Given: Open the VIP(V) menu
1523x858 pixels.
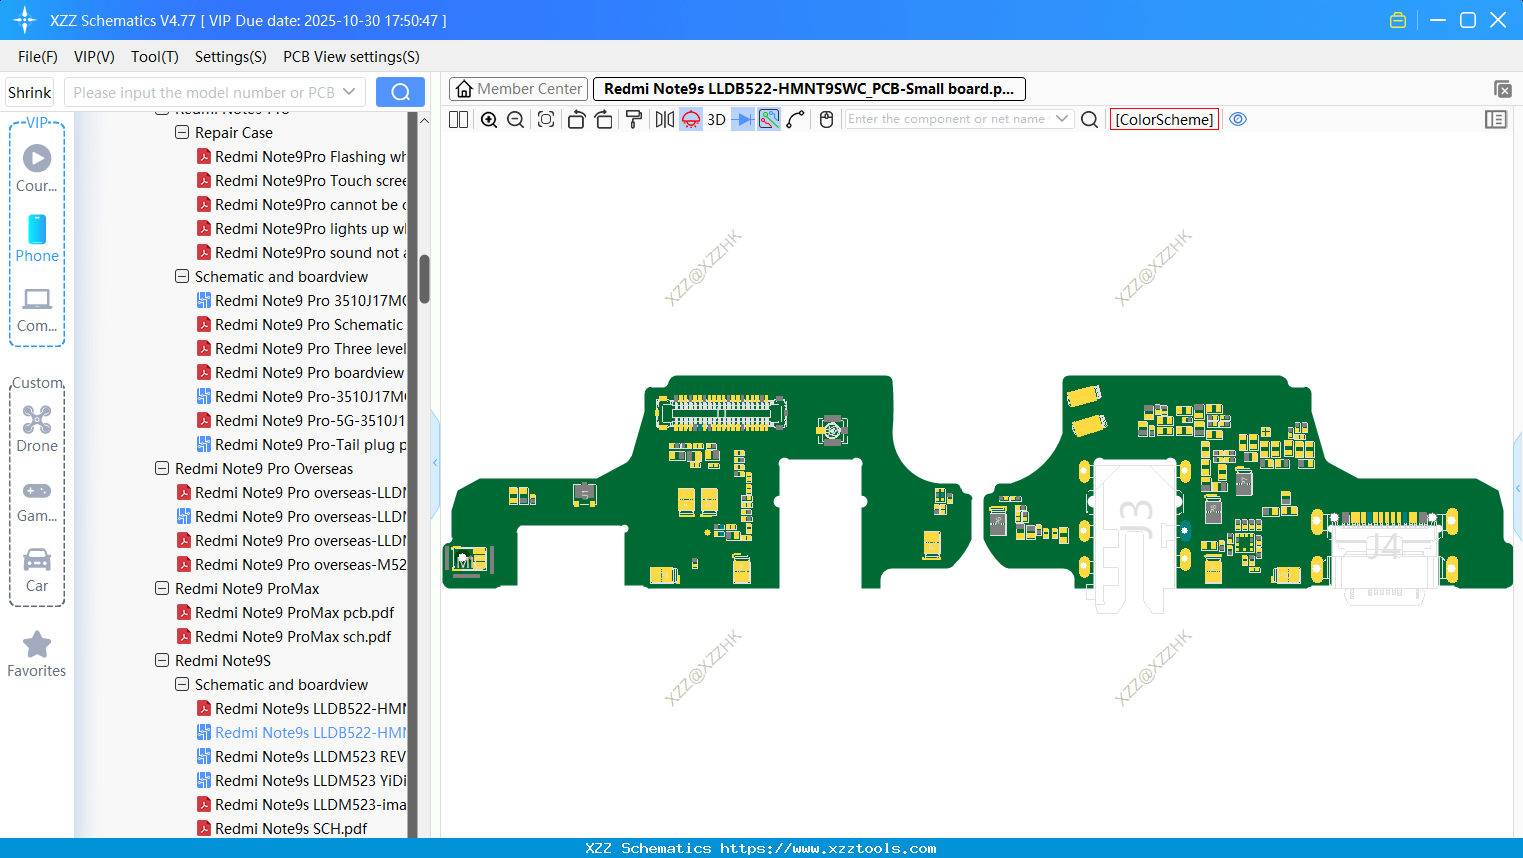Looking at the screenshot, I should [x=94, y=57].
